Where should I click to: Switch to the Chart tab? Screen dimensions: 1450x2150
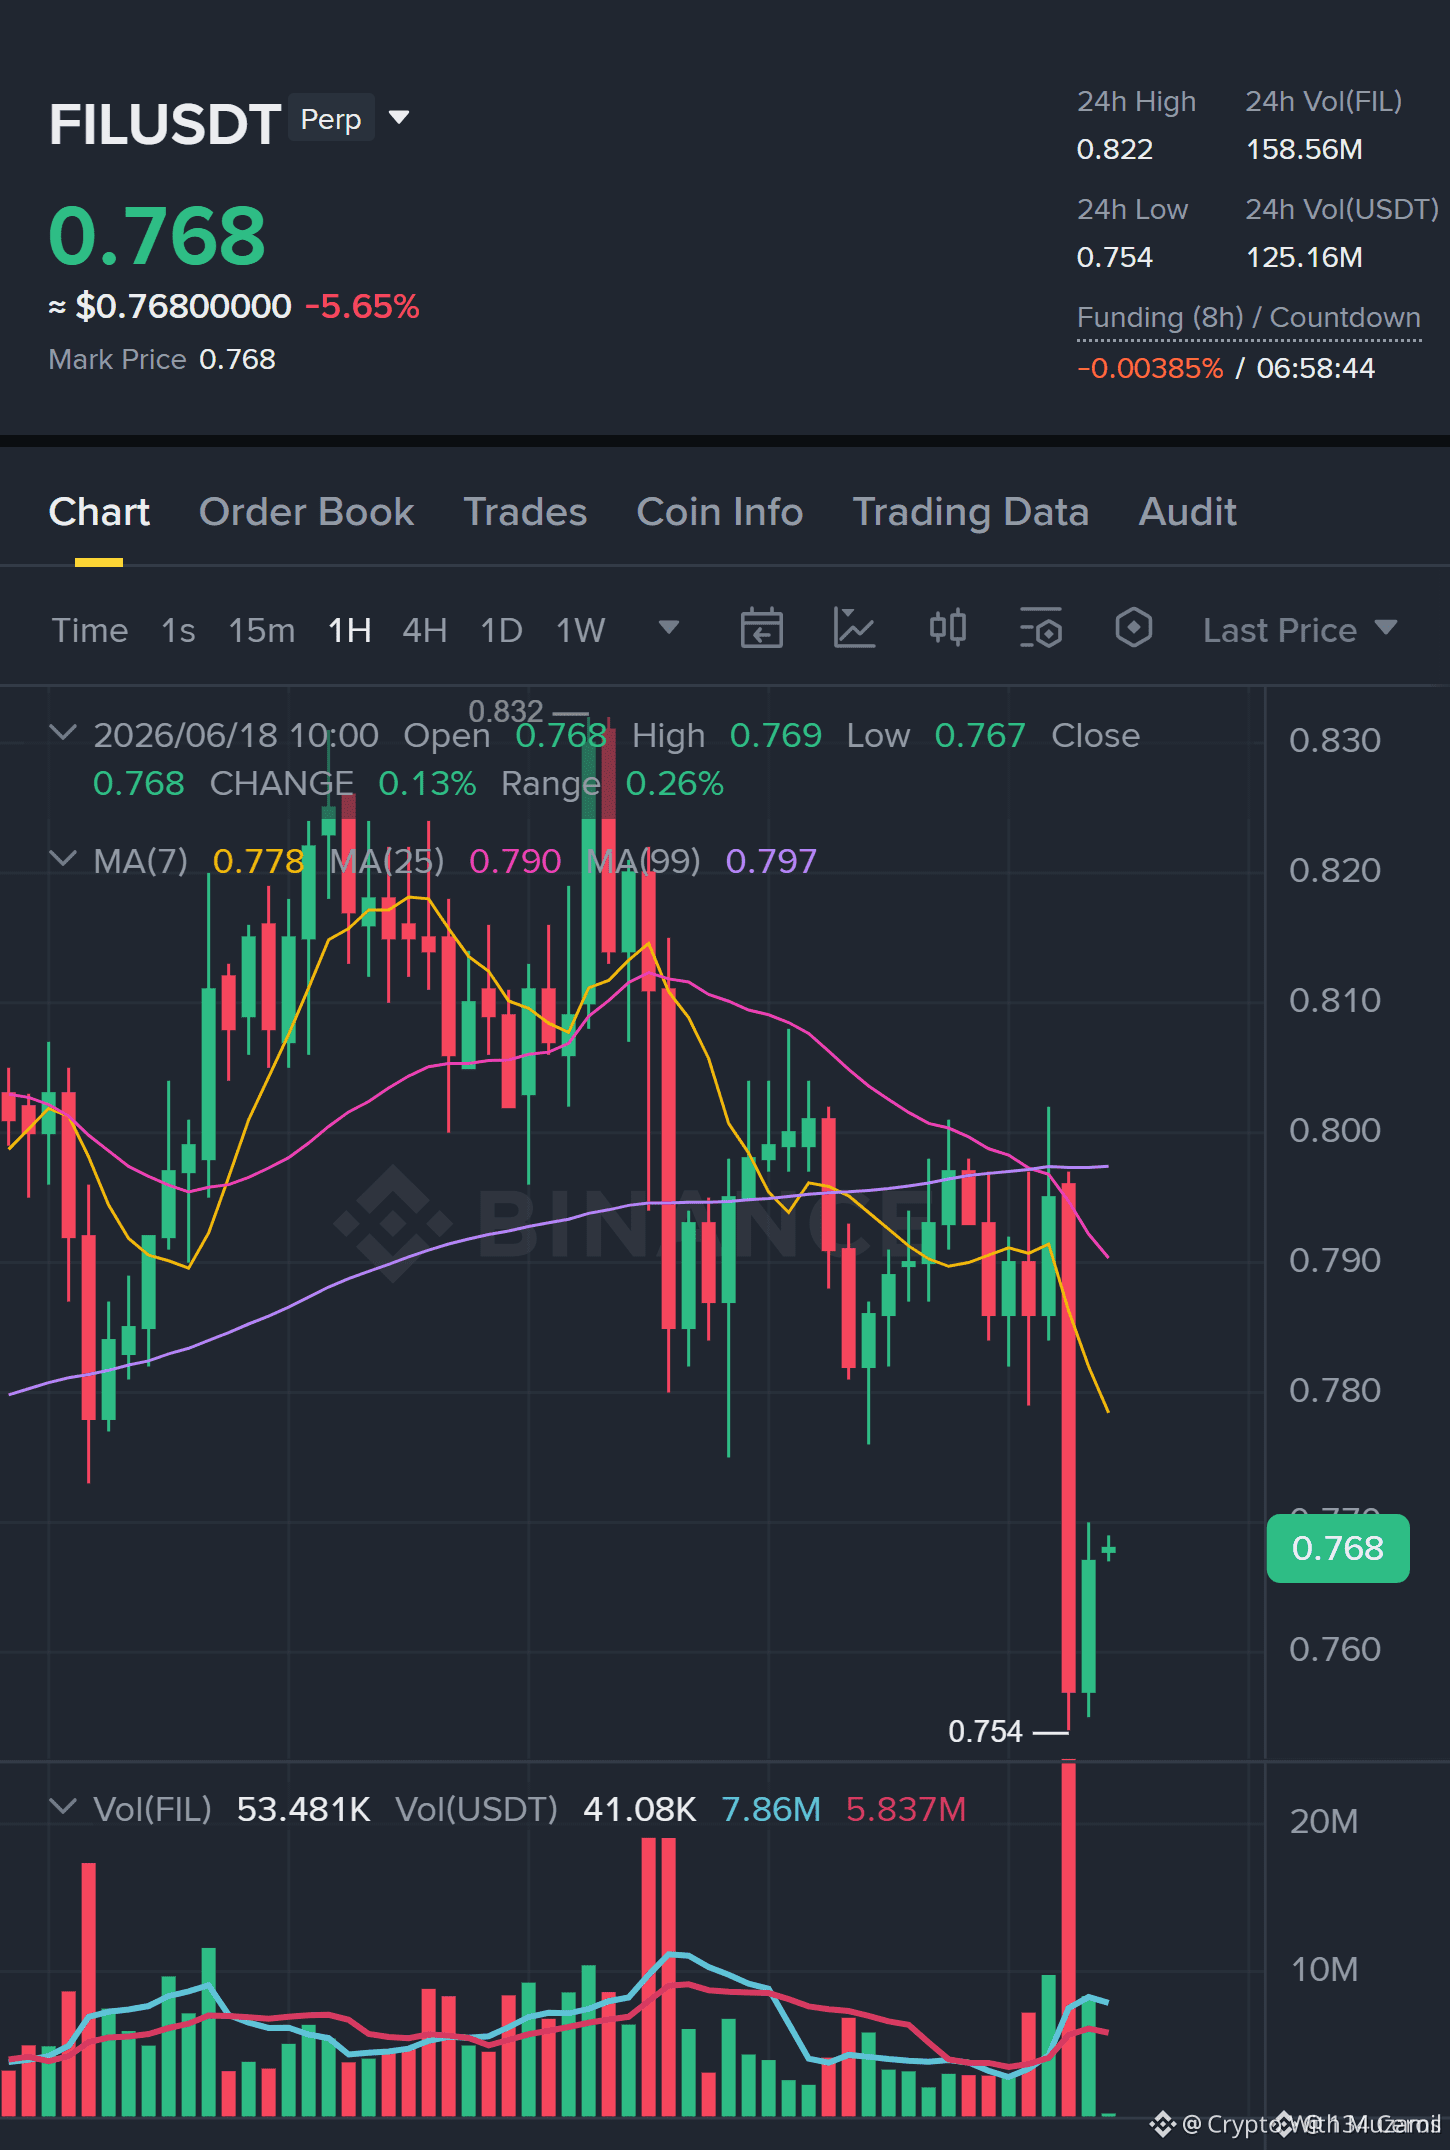coord(99,512)
